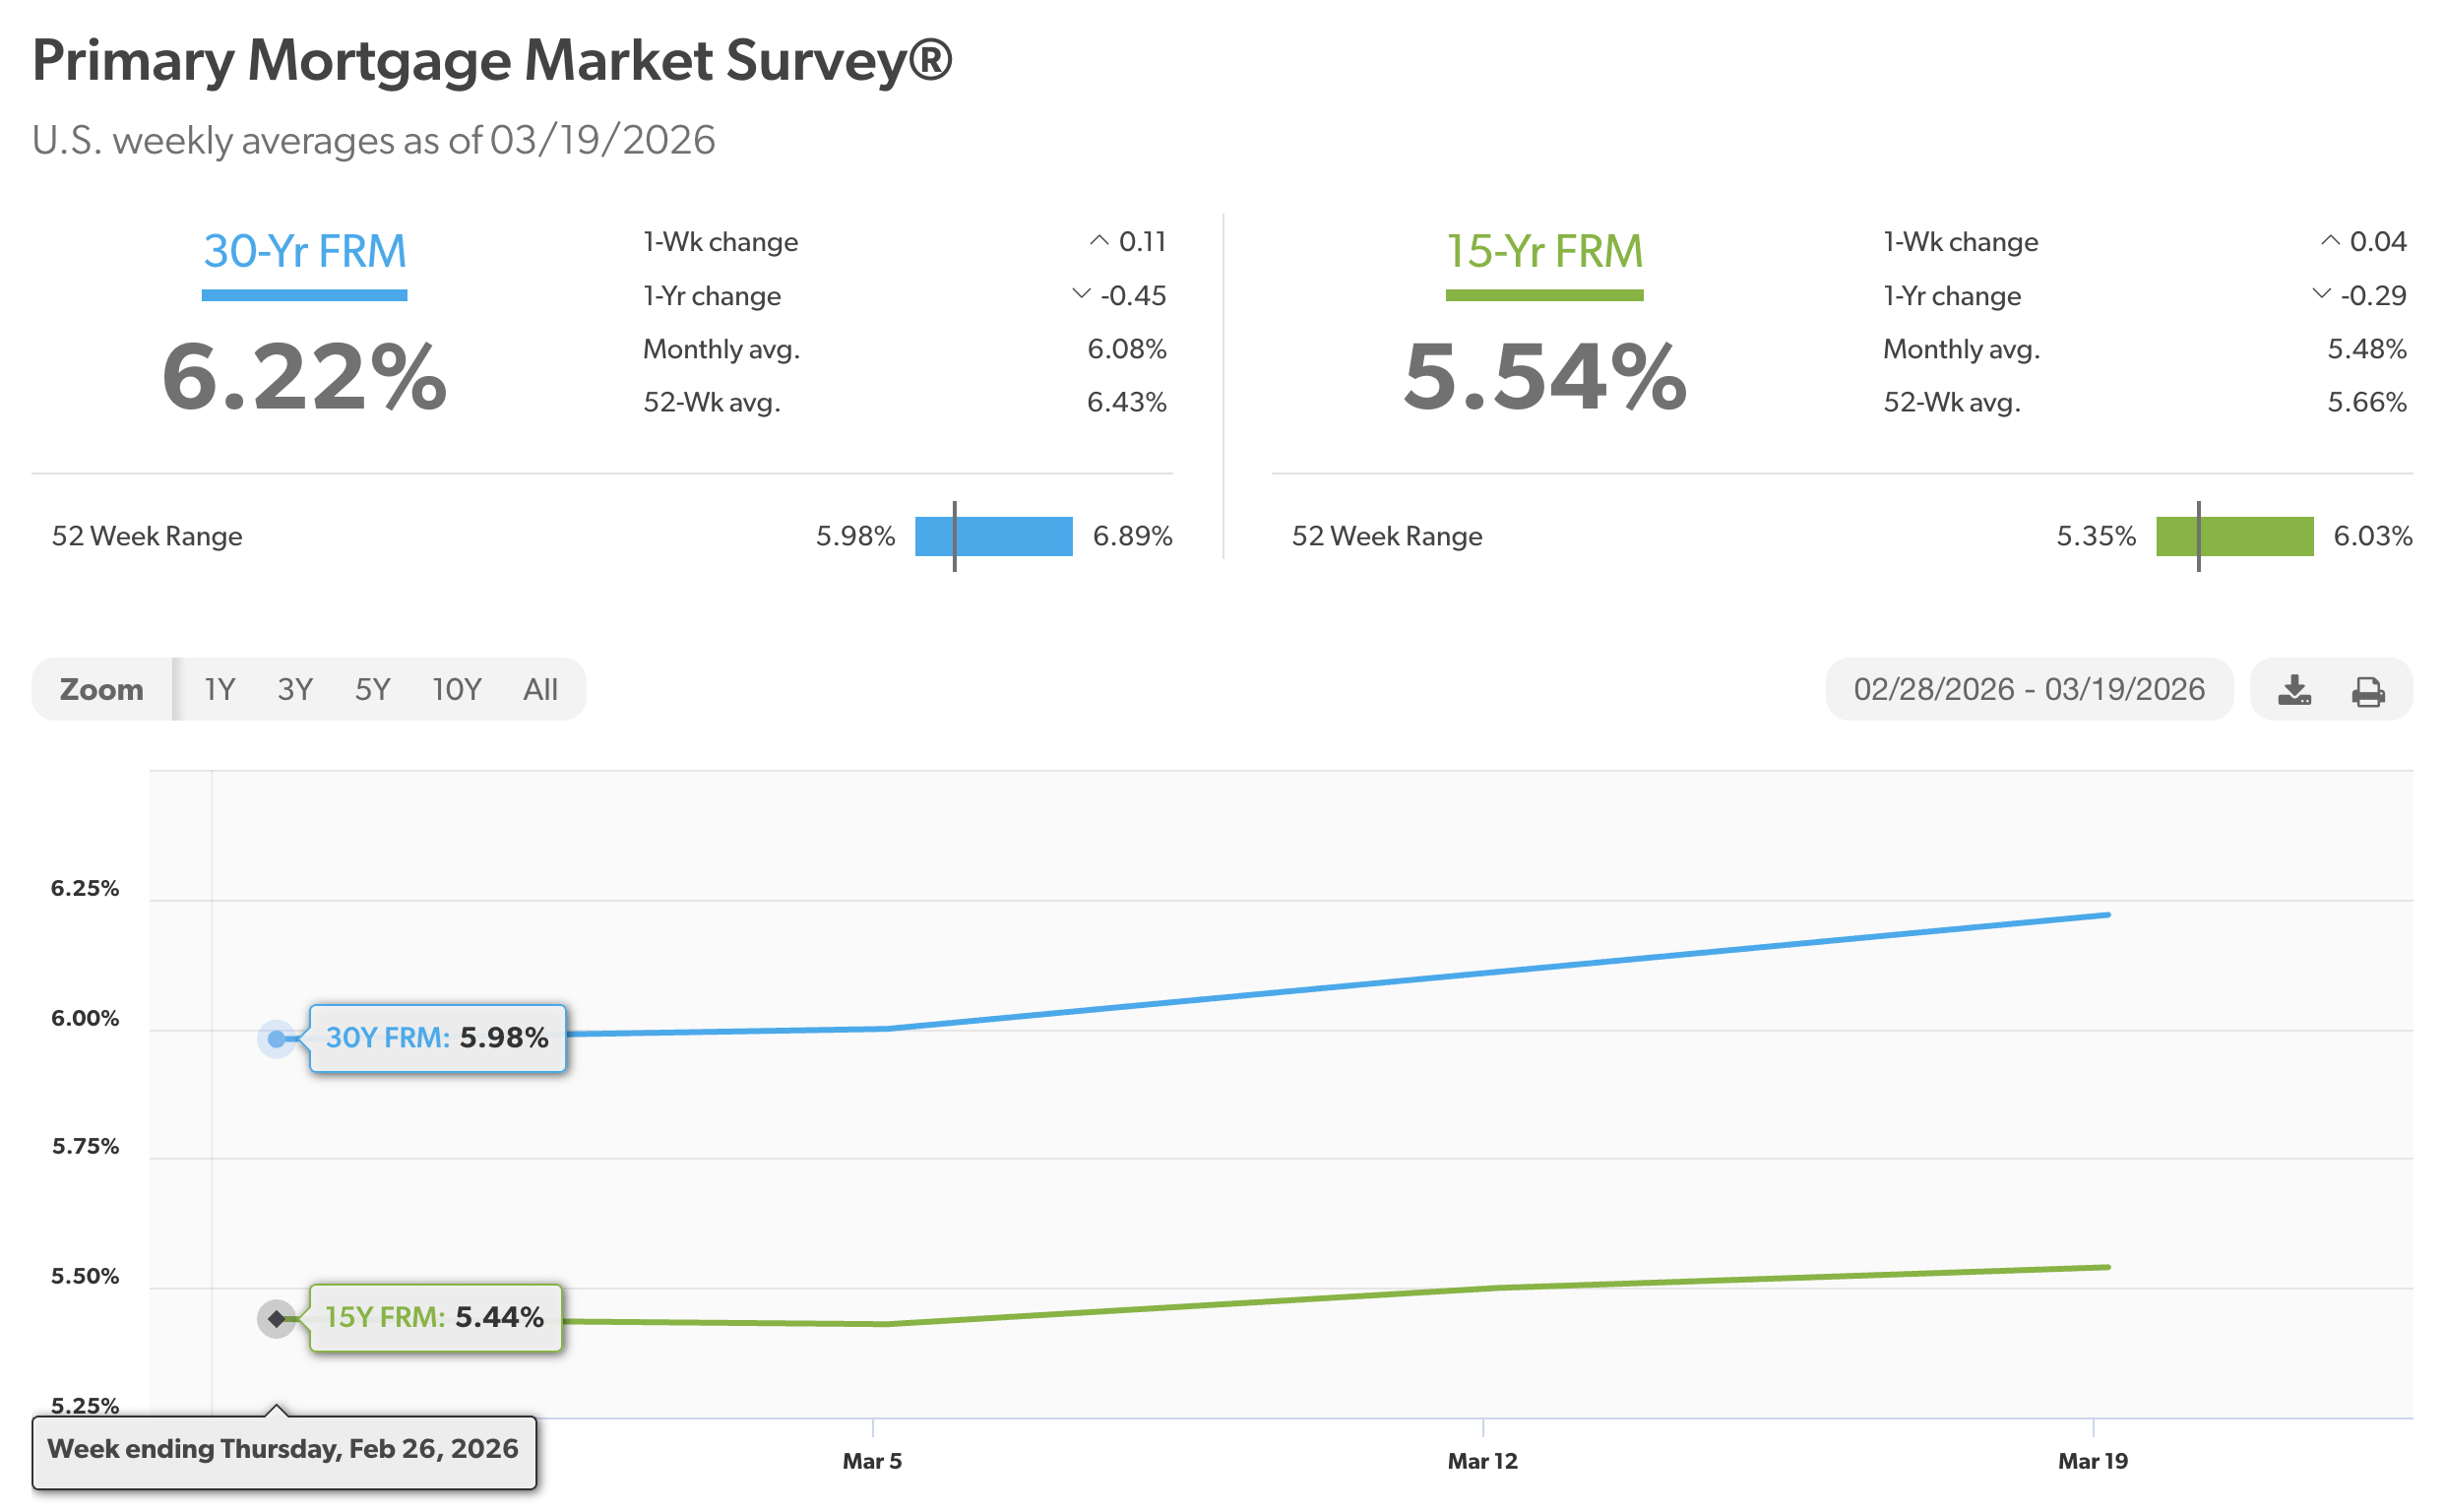Click the 30Y FRM blue data point marker
The height and width of the screenshot is (1512, 2445).
pos(277,1039)
